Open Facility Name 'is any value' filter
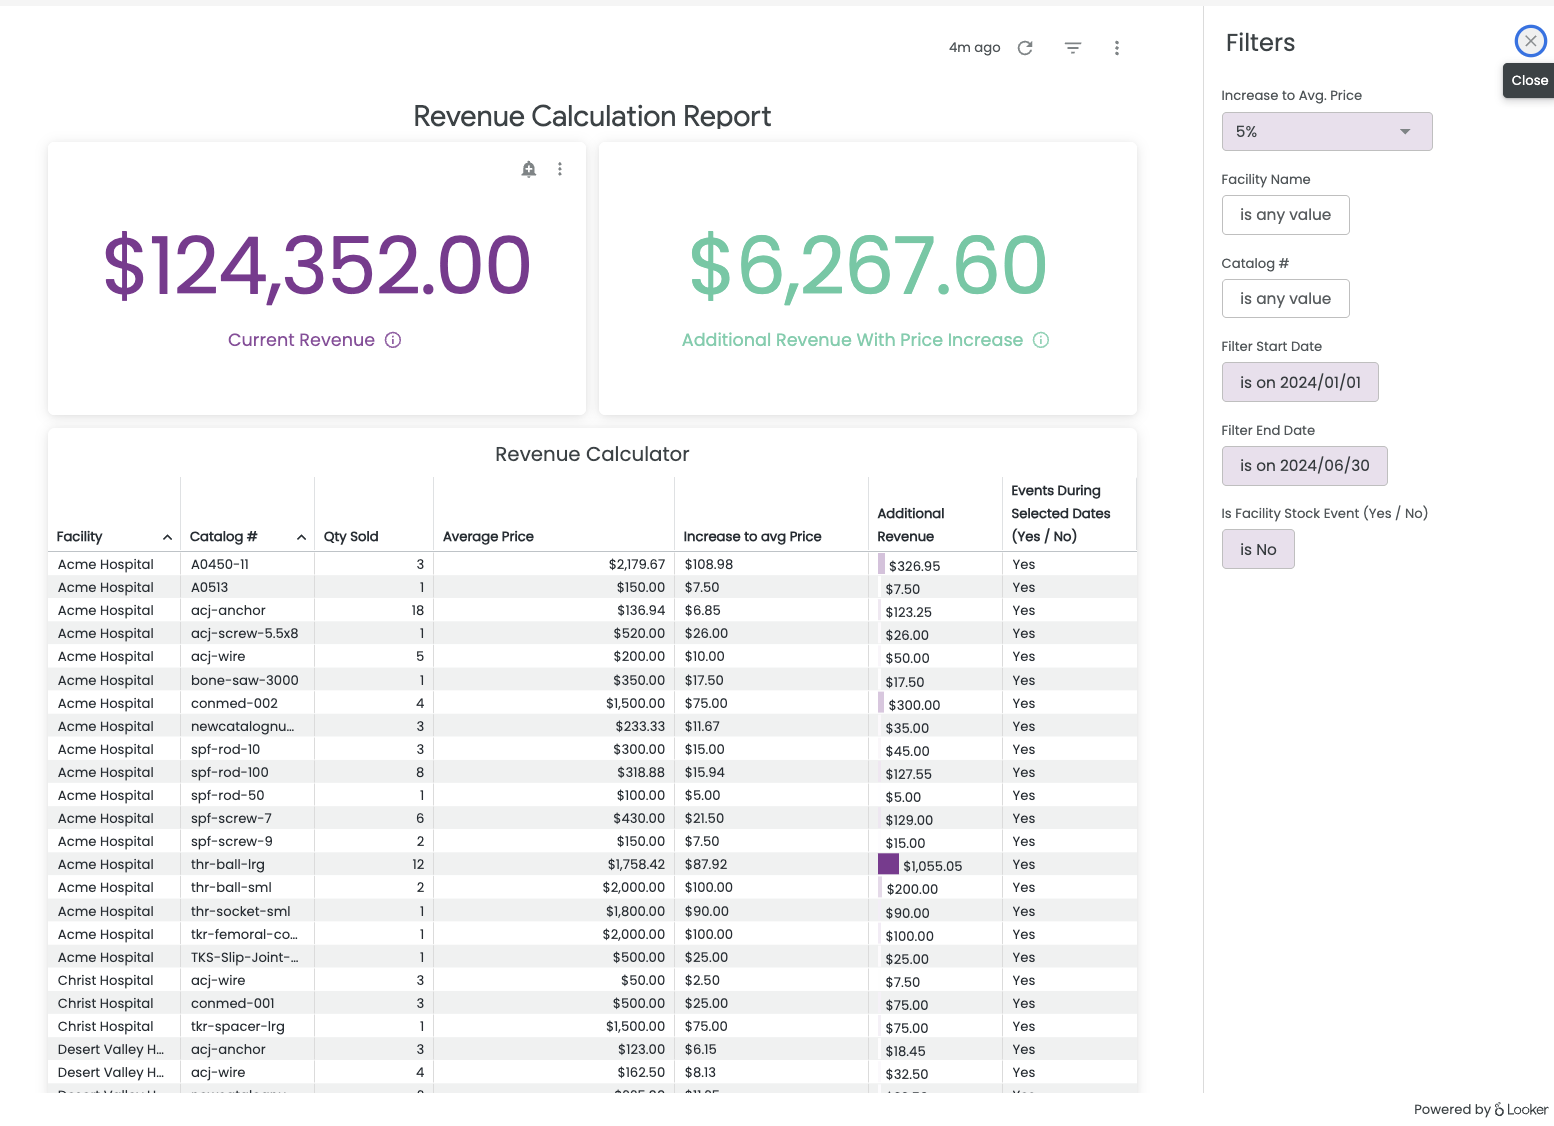The image size is (1554, 1126). coord(1285,215)
